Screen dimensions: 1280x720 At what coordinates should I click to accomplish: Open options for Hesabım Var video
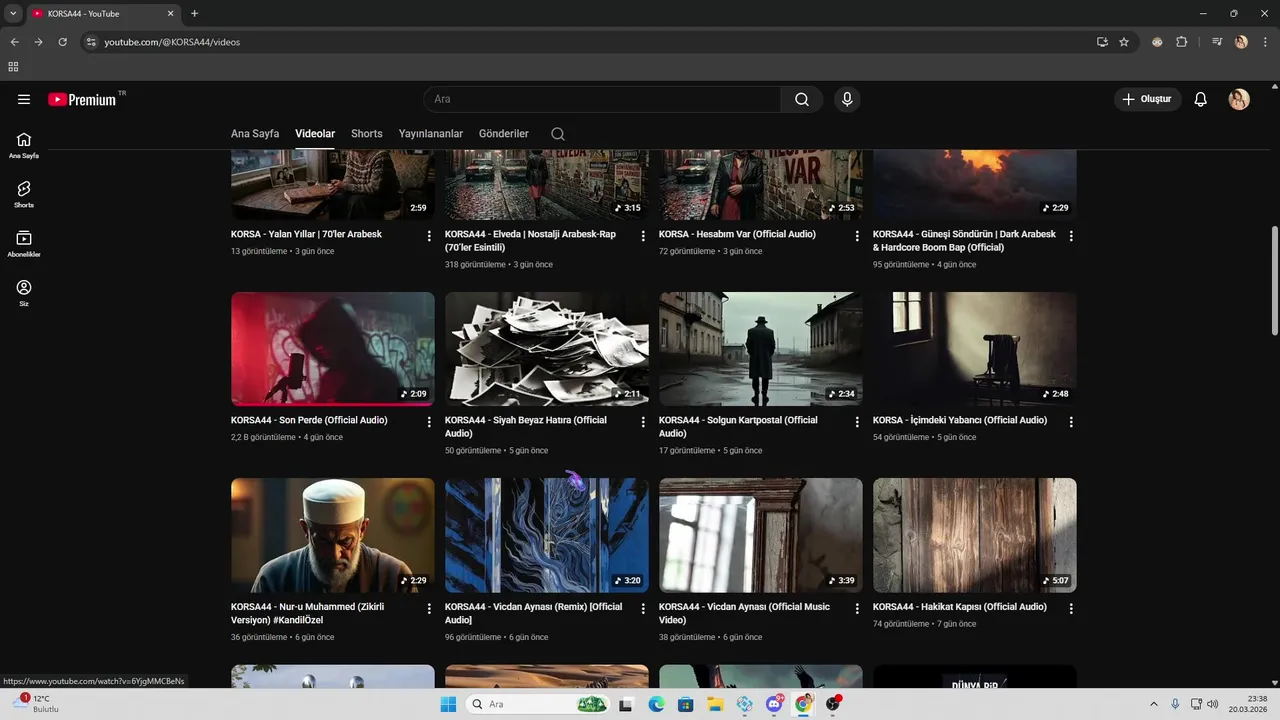pos(857,236)
